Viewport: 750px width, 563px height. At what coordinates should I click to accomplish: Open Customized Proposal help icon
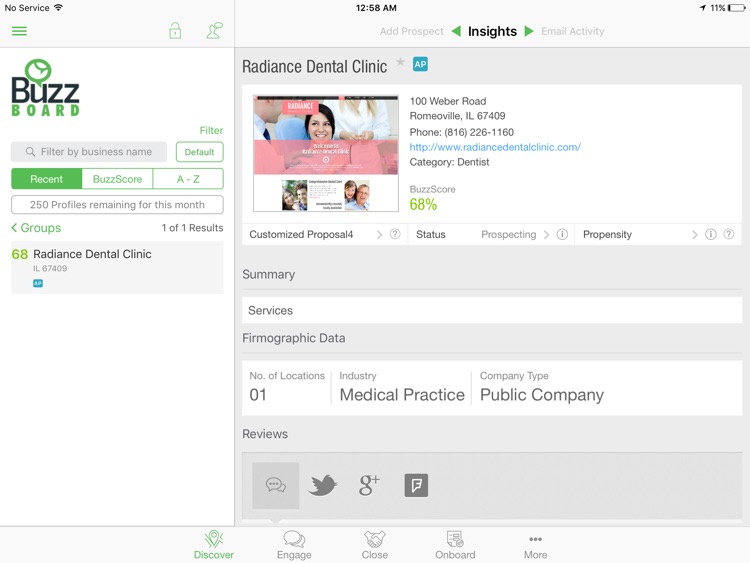pos(395,234)
